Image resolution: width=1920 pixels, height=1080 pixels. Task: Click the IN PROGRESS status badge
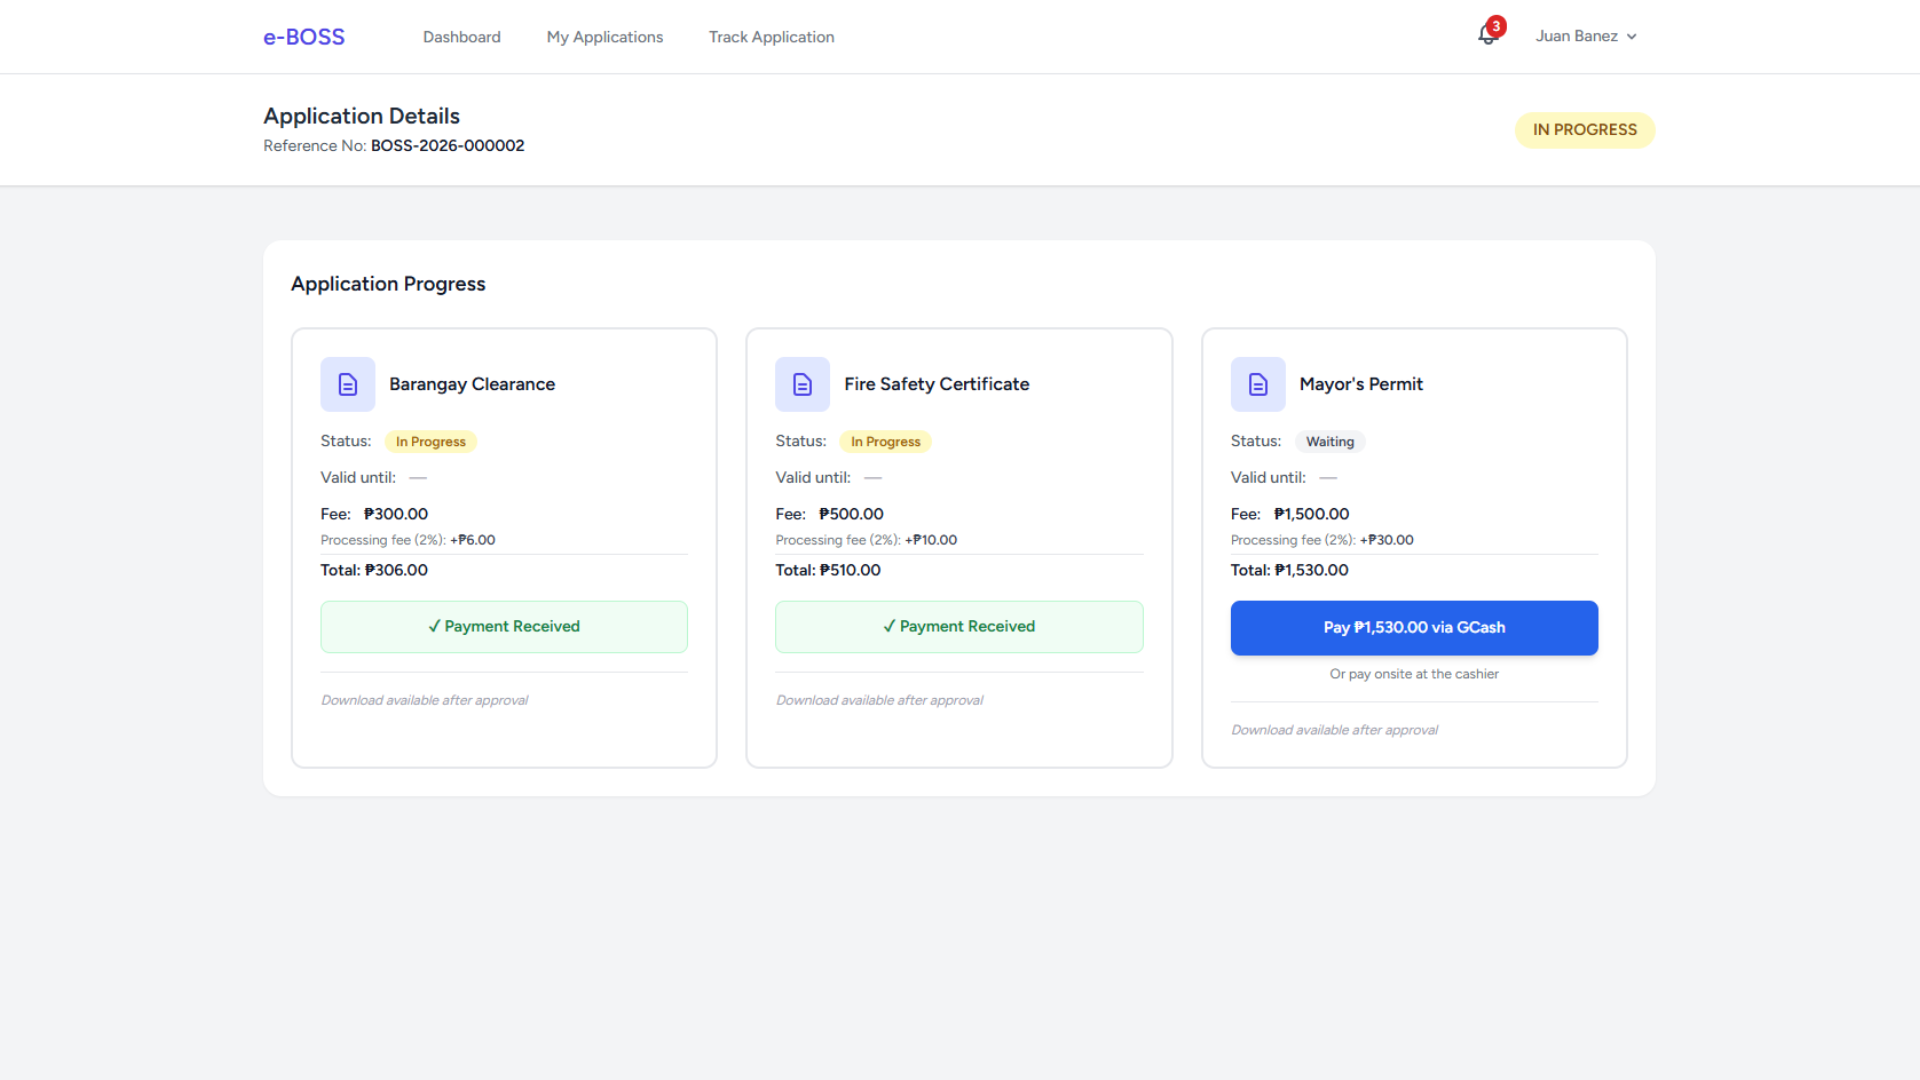(x=1584, y=130)
